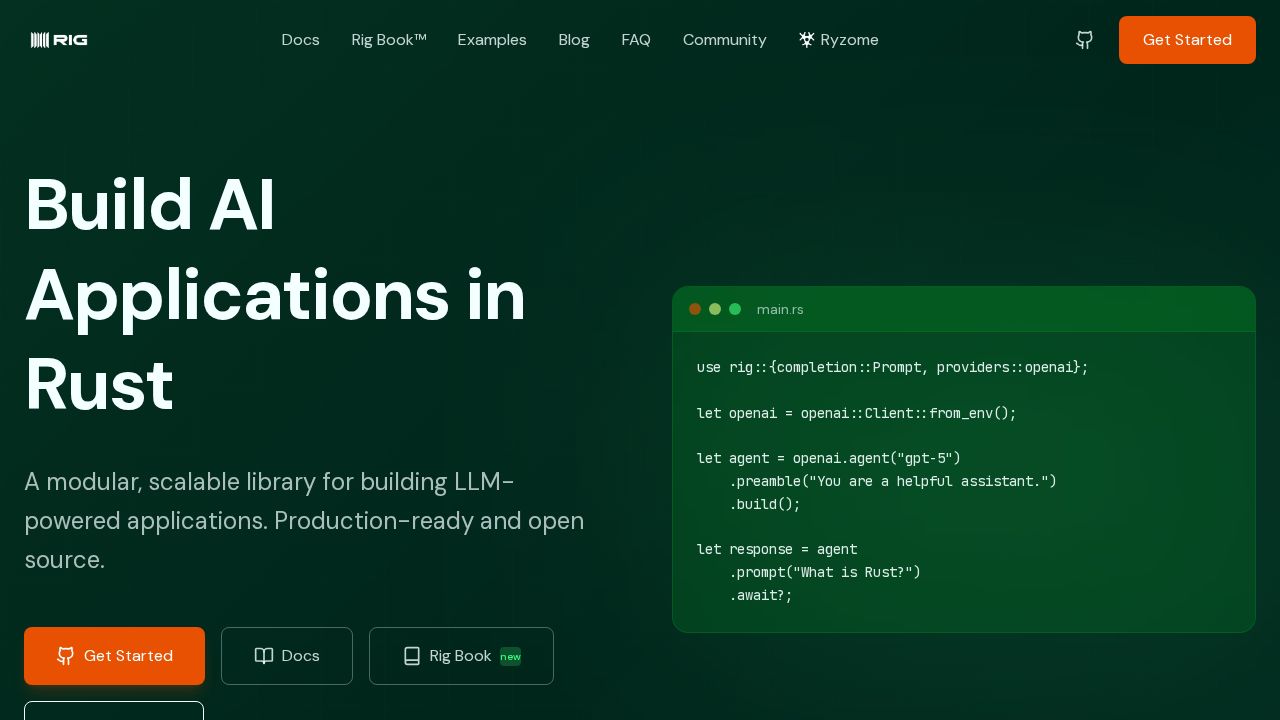Open the Community navigation link
The width and height of the screenshot is (1280, 720).
725,40
